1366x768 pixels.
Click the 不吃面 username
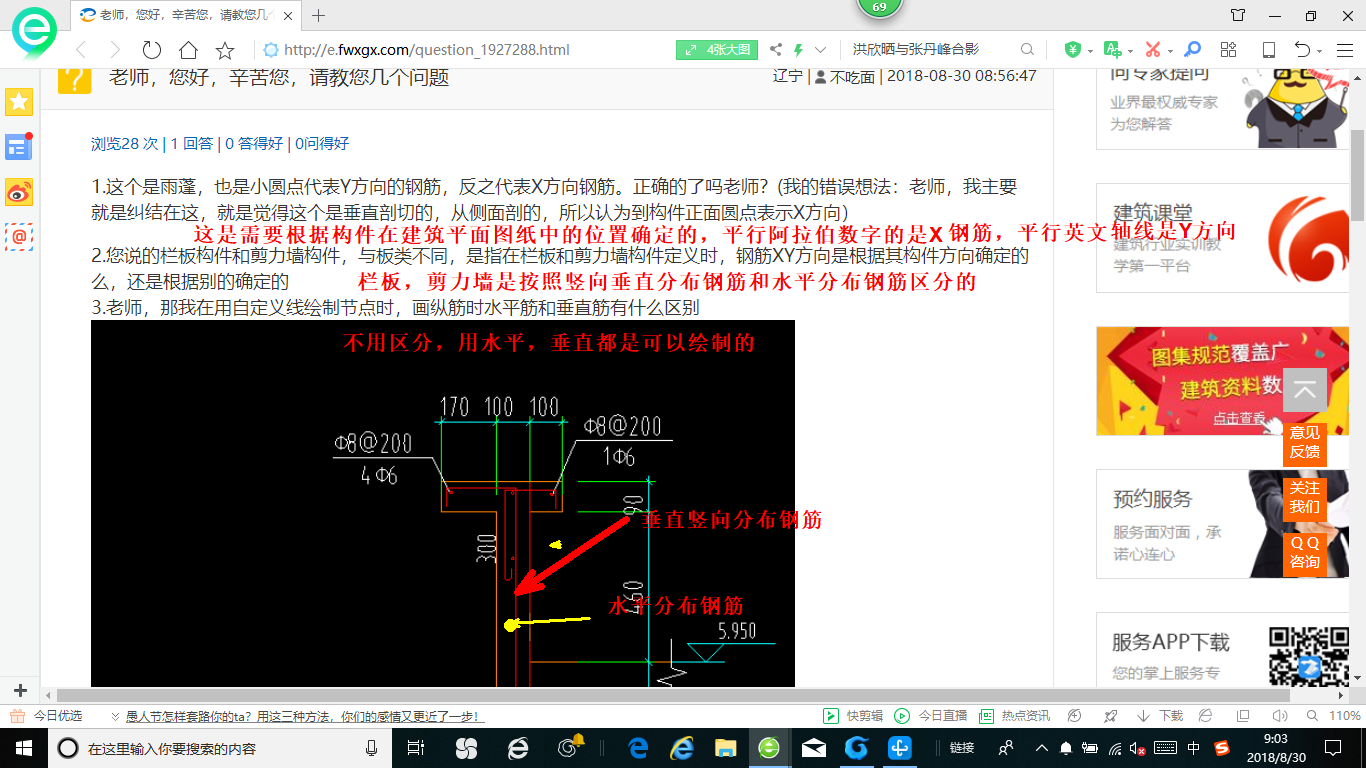click(852, 76)
